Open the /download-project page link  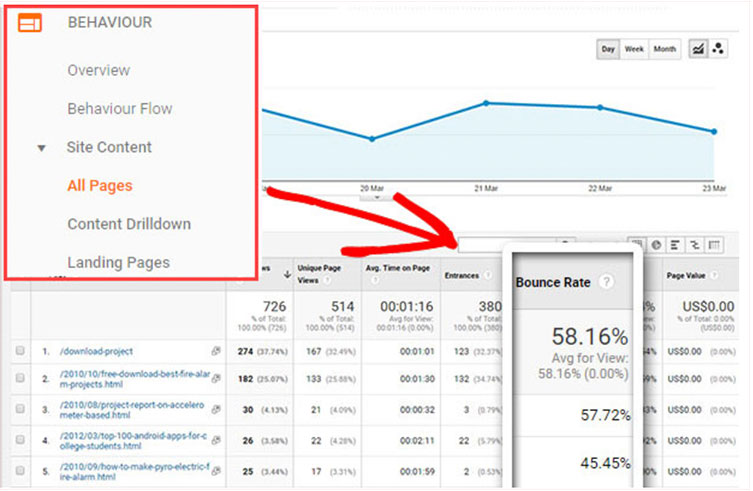point(96,352)
